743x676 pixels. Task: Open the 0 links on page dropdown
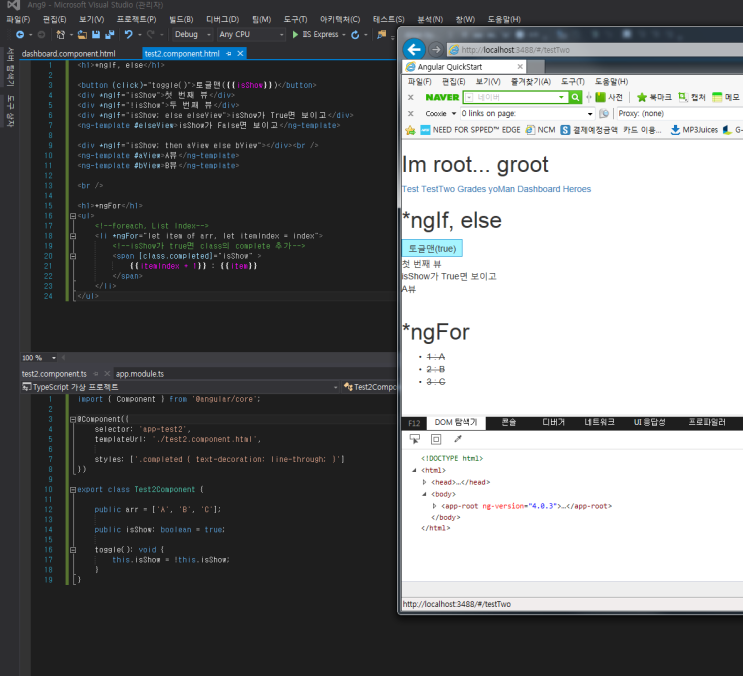[589, 114]
